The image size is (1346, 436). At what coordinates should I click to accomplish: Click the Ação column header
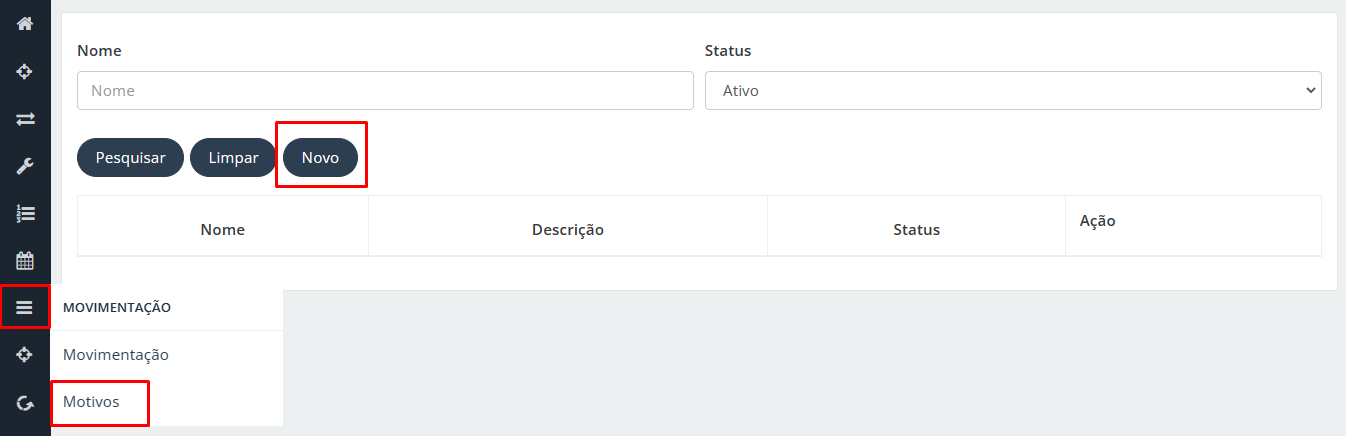(1097, 221)
